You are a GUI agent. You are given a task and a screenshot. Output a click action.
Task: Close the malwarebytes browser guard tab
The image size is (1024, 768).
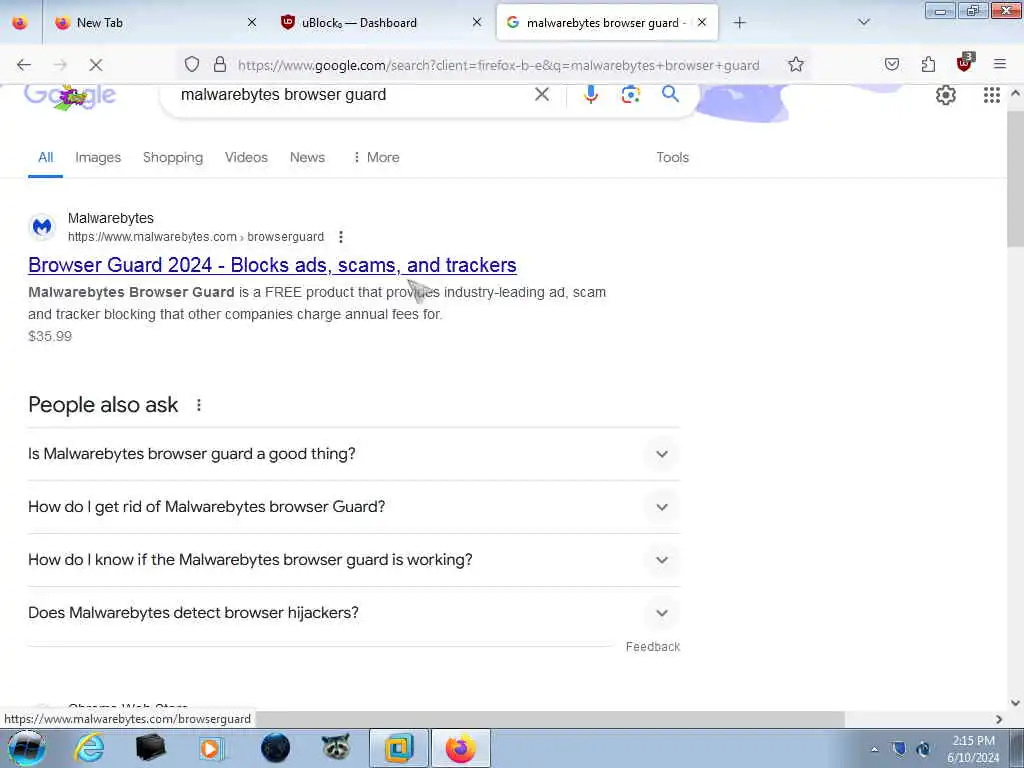point(702,23)
